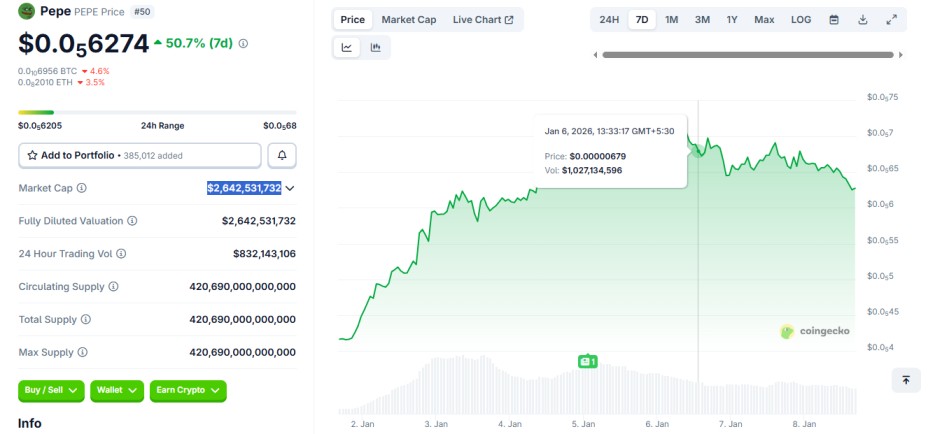Click the 0.0₁₀6956 BTC price text
This screenshot has height=434, width=928.
point(47,71)
